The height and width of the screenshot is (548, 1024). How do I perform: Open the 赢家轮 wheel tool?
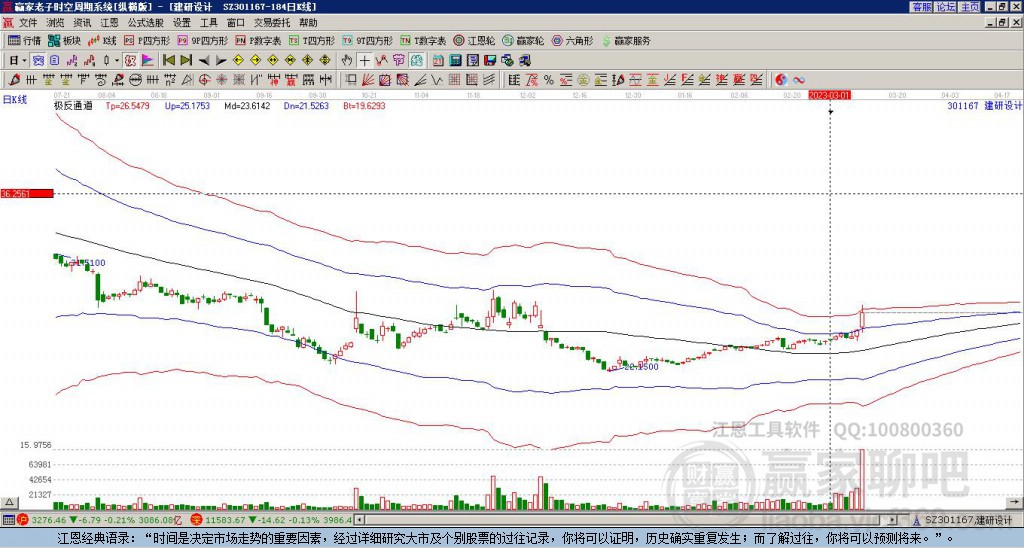tap(523, 40)
